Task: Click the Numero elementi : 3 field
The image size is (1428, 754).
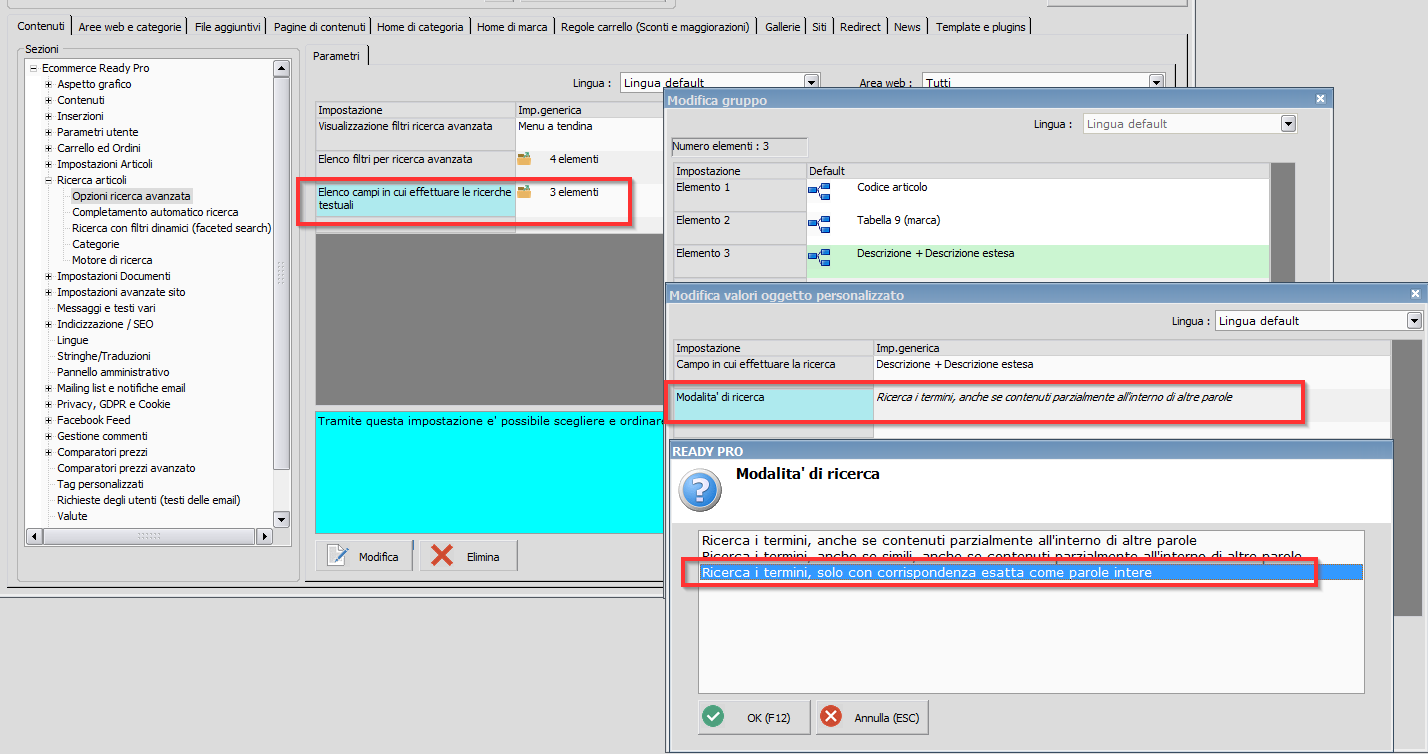Action: 739,147
